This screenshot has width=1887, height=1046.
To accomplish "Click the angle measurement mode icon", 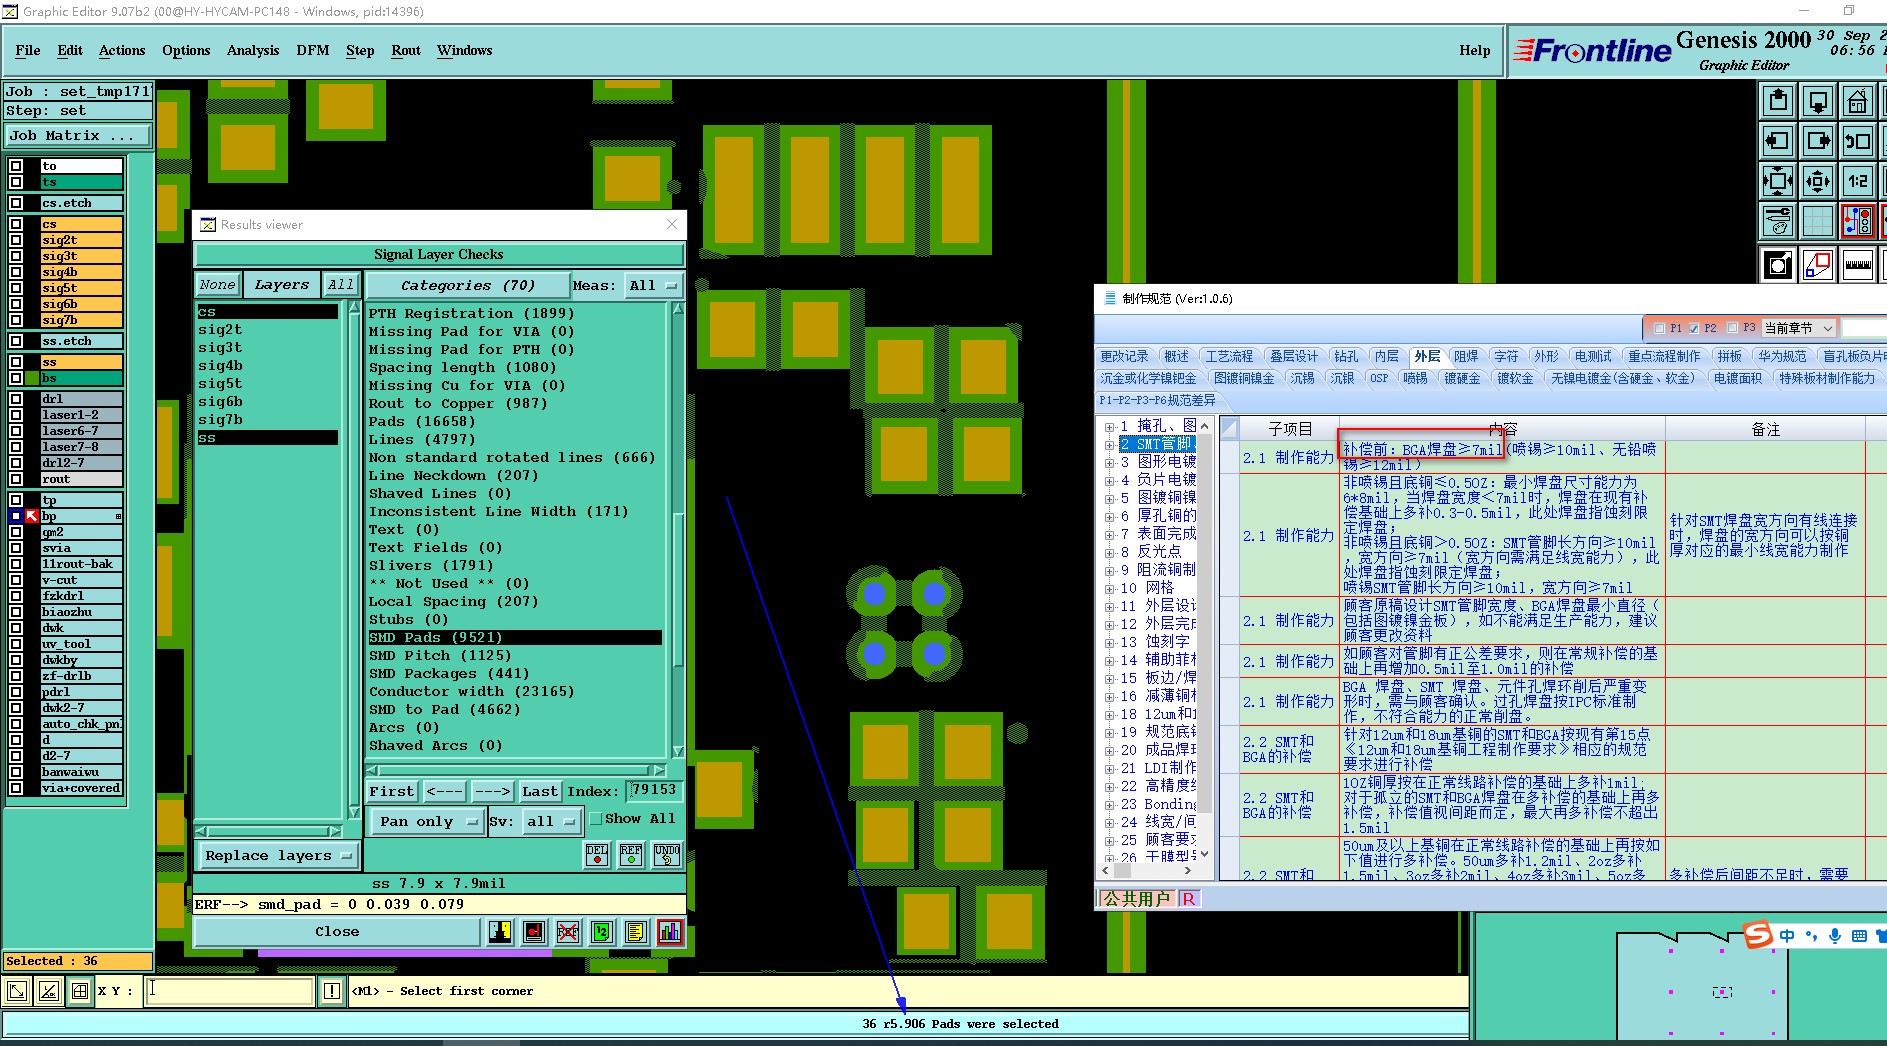I will click(48, 991).
